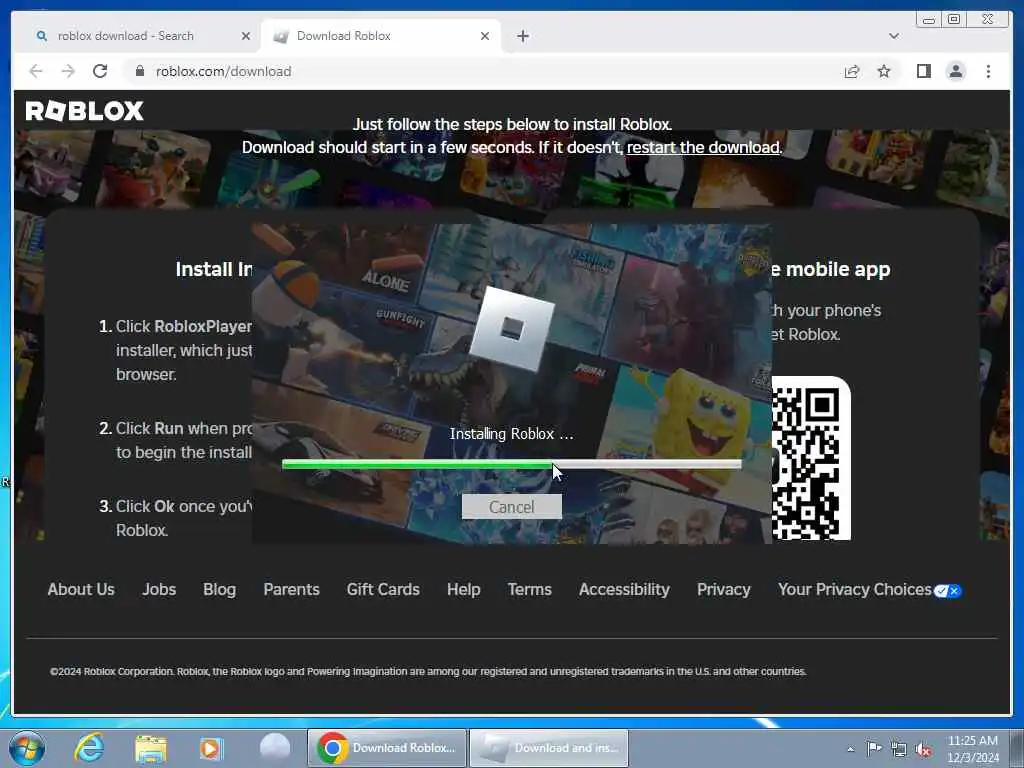1024x768 pixels.
Task: Open the Accessibility footer link
Action: tap(624, 589)
